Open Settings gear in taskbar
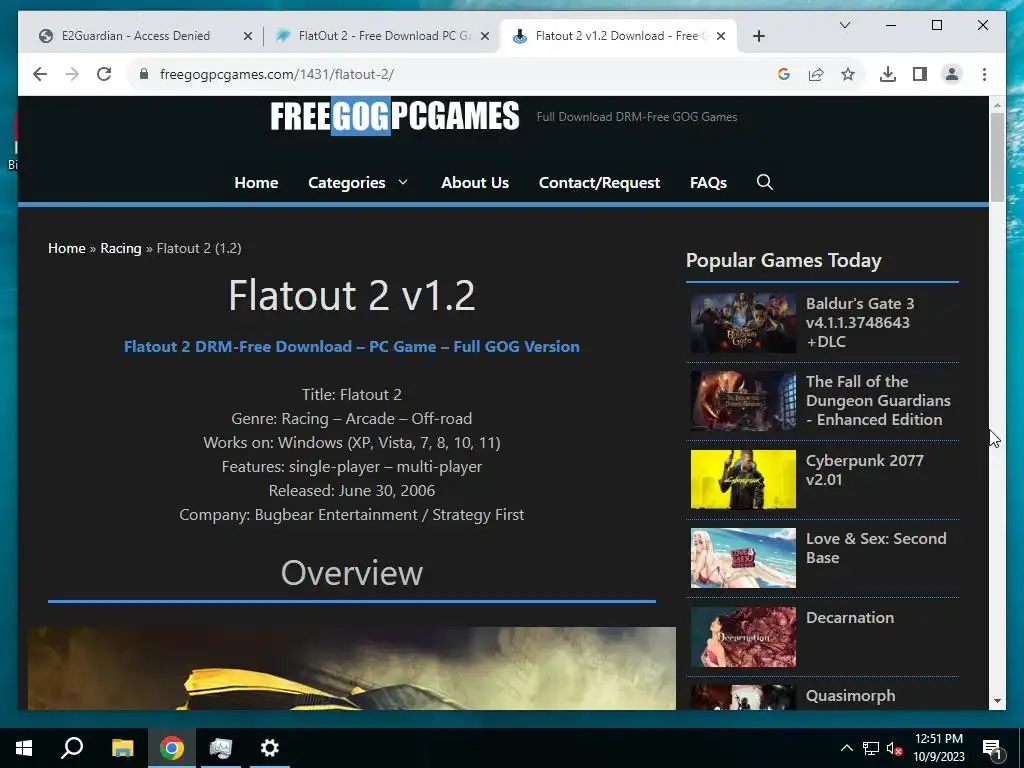 [270, 748]
